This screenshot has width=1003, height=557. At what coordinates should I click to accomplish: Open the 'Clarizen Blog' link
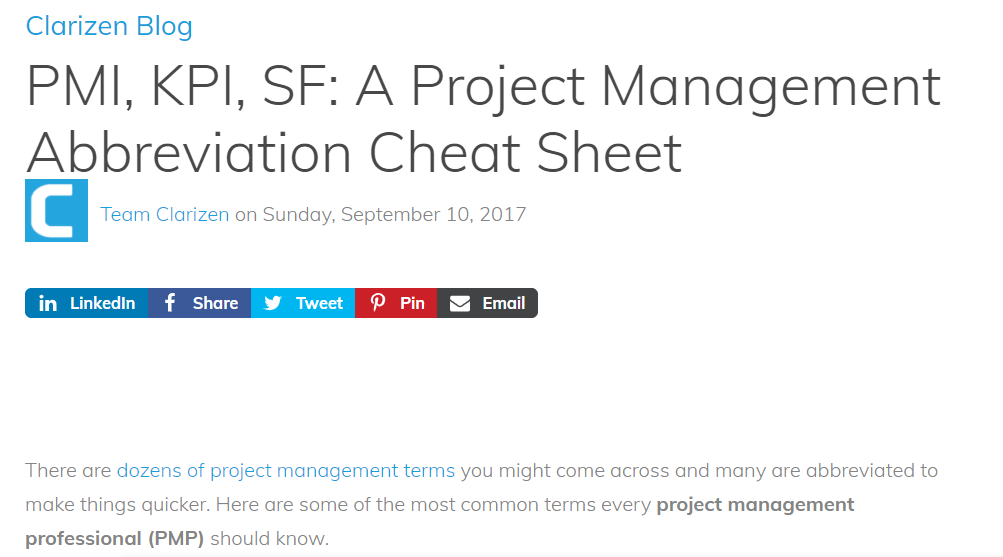[x=109, y=26]
